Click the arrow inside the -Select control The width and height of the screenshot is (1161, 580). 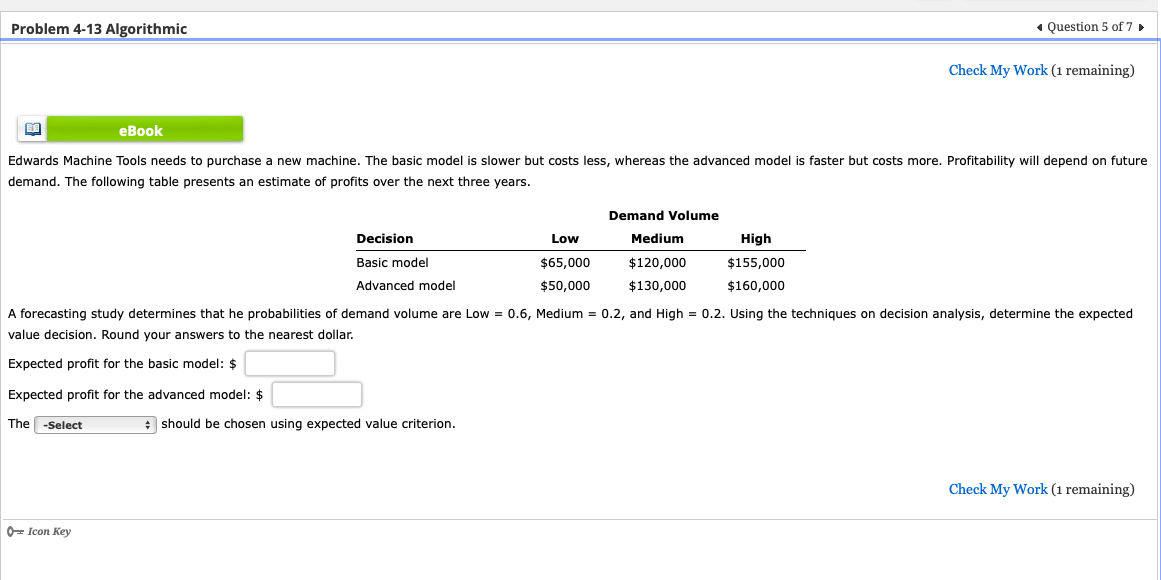148,424
